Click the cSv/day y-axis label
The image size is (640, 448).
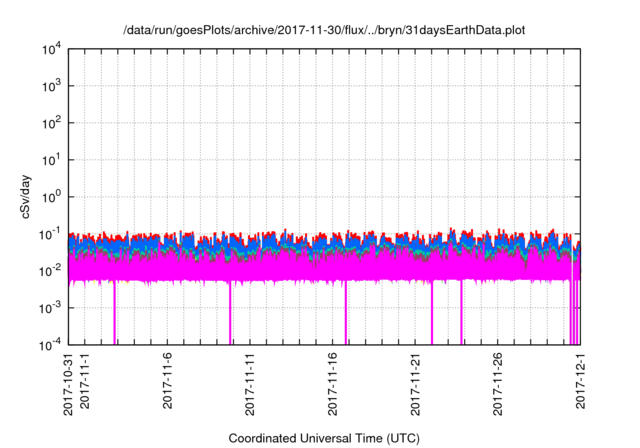coord(25,197)
